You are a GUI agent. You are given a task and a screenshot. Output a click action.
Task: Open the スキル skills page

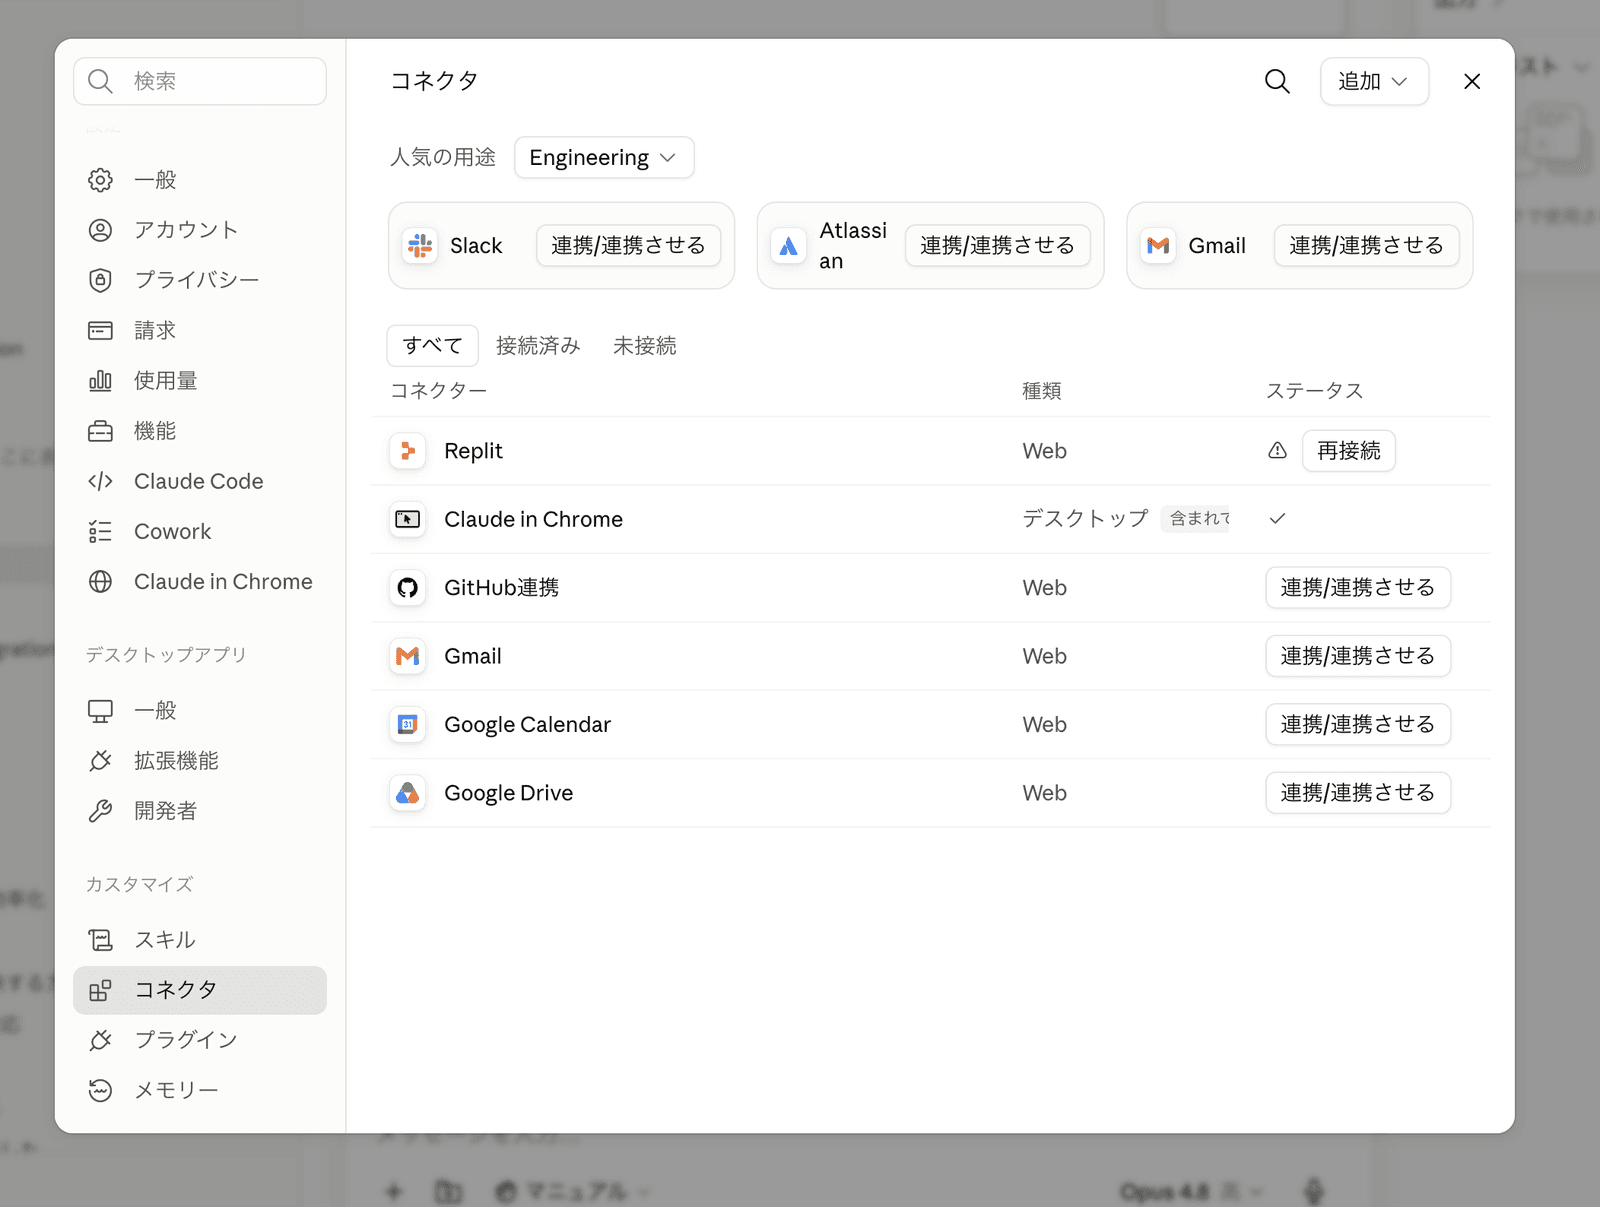(200, 939)
